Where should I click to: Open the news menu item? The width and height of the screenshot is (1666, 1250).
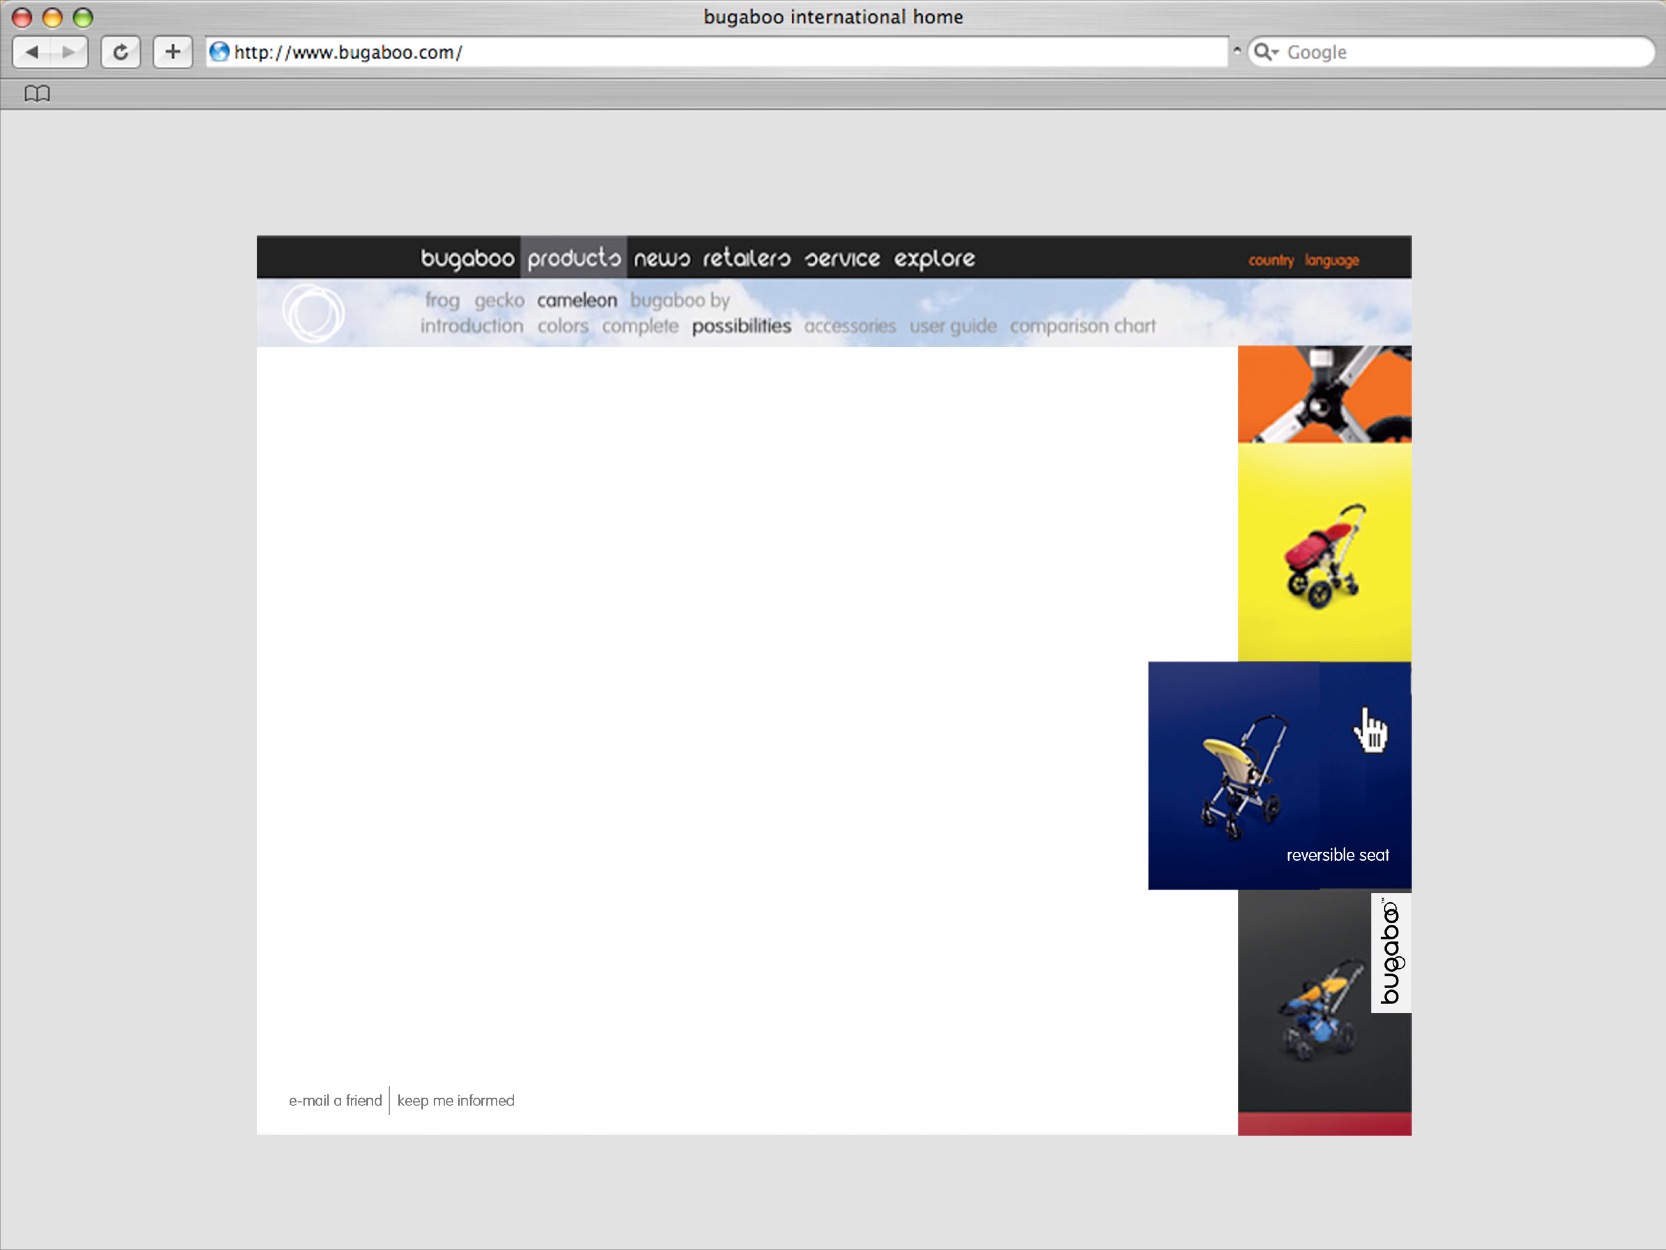661,258
